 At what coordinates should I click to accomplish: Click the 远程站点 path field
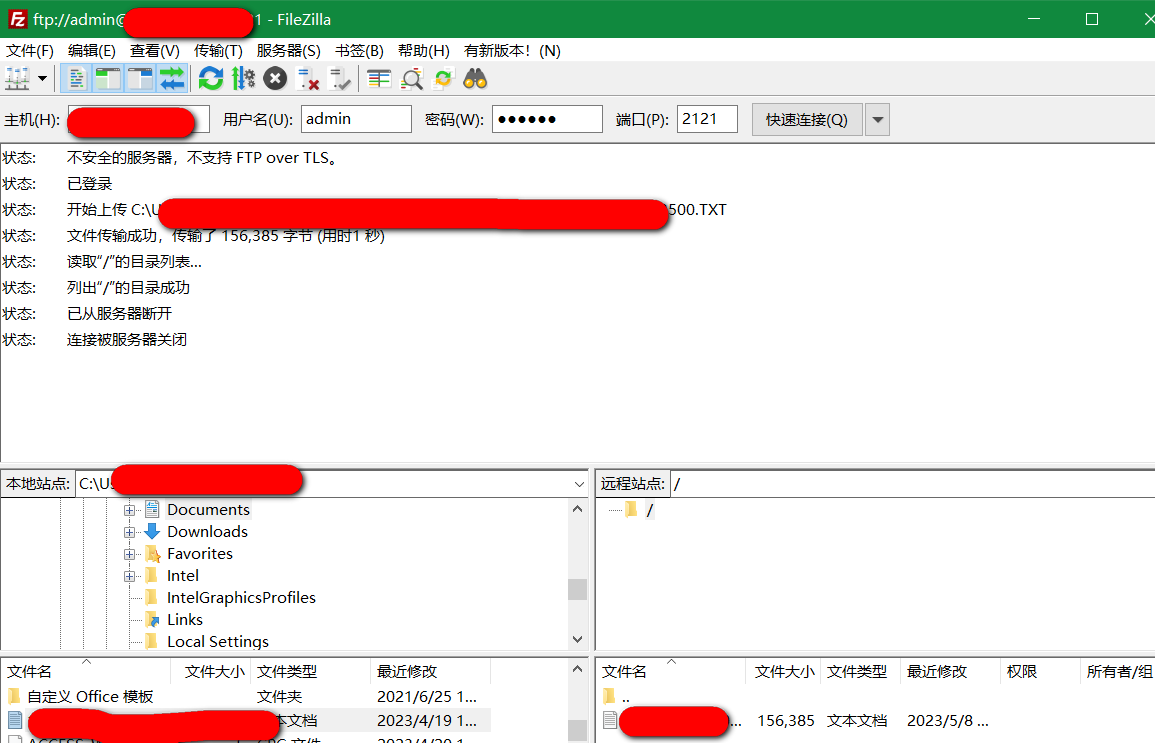[912, 484]
